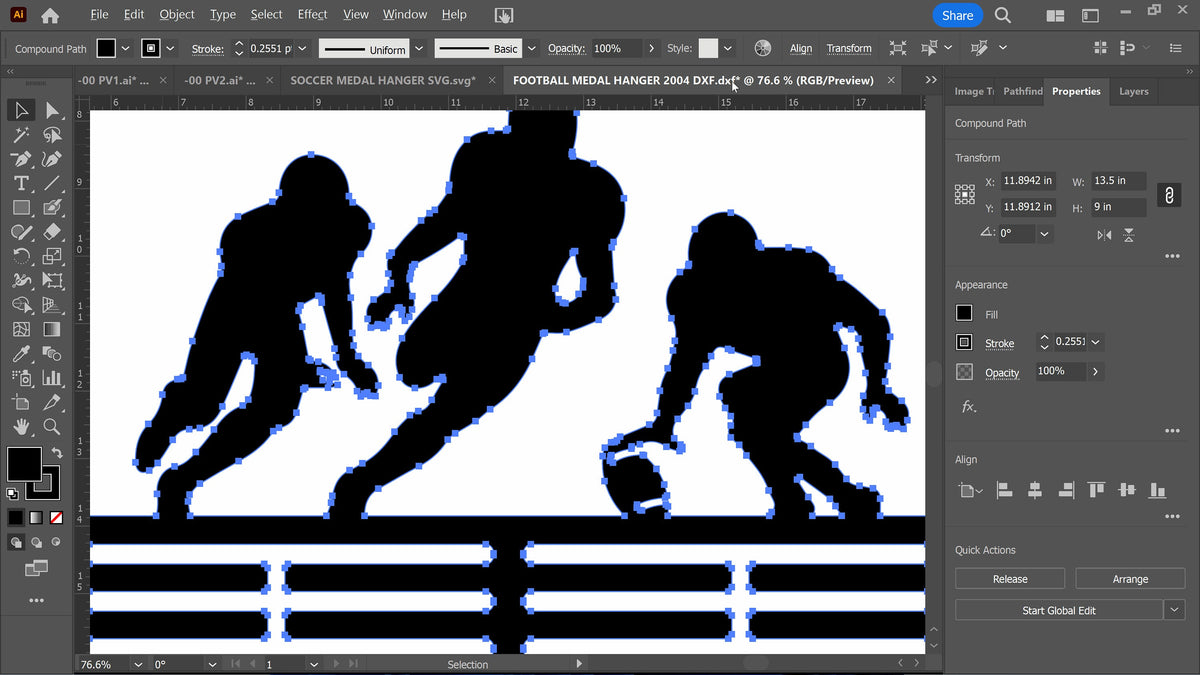The image size is (1200, 675).
Task: Click the Recolor Artwork wheel icon
Action: click(763, 48)
